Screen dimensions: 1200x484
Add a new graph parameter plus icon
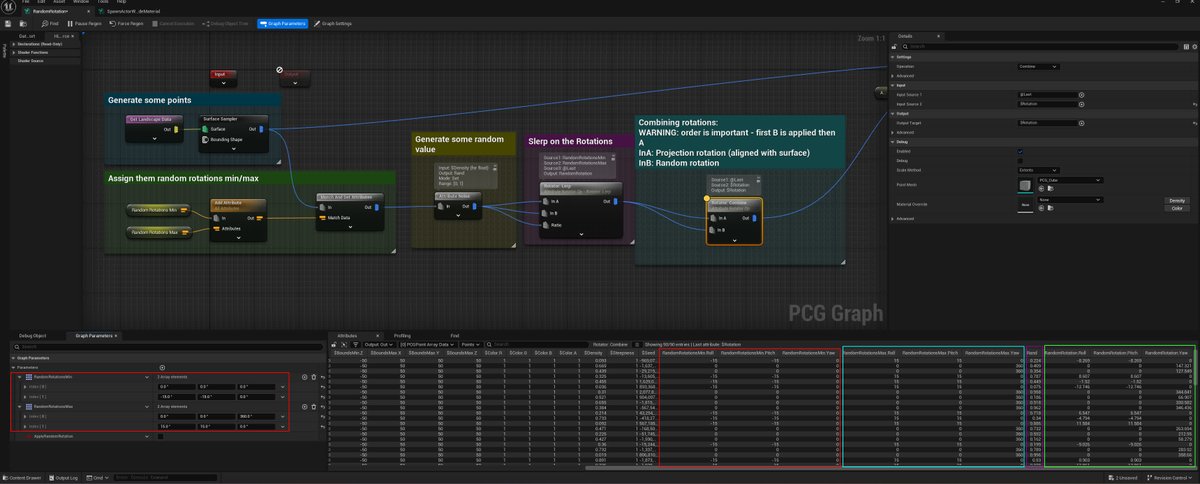pyautogui.click(x=162, y=367)
